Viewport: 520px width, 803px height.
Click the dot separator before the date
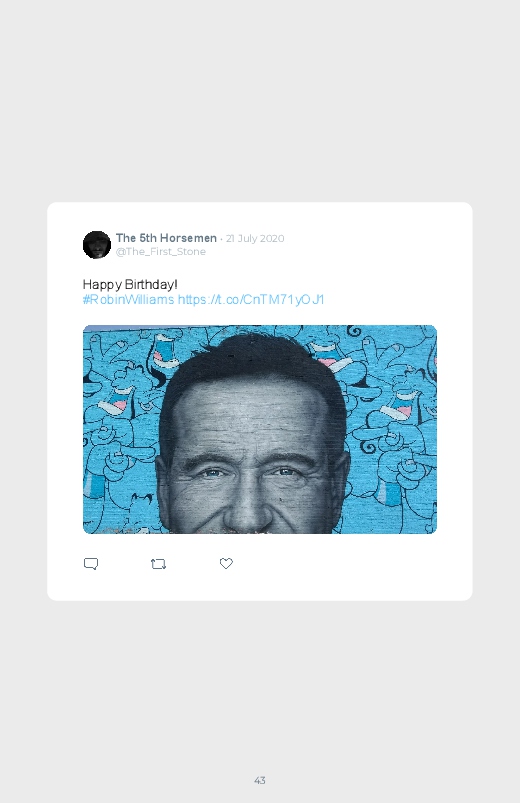coord(221,239)
